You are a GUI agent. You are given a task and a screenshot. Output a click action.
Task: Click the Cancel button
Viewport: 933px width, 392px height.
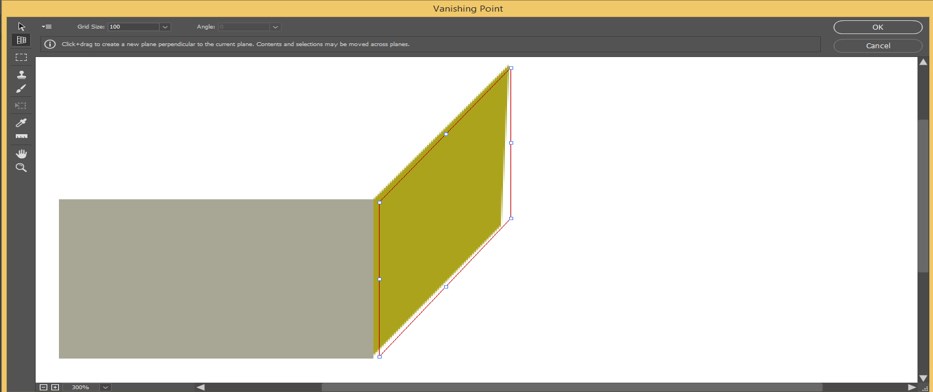click(878, 46)
